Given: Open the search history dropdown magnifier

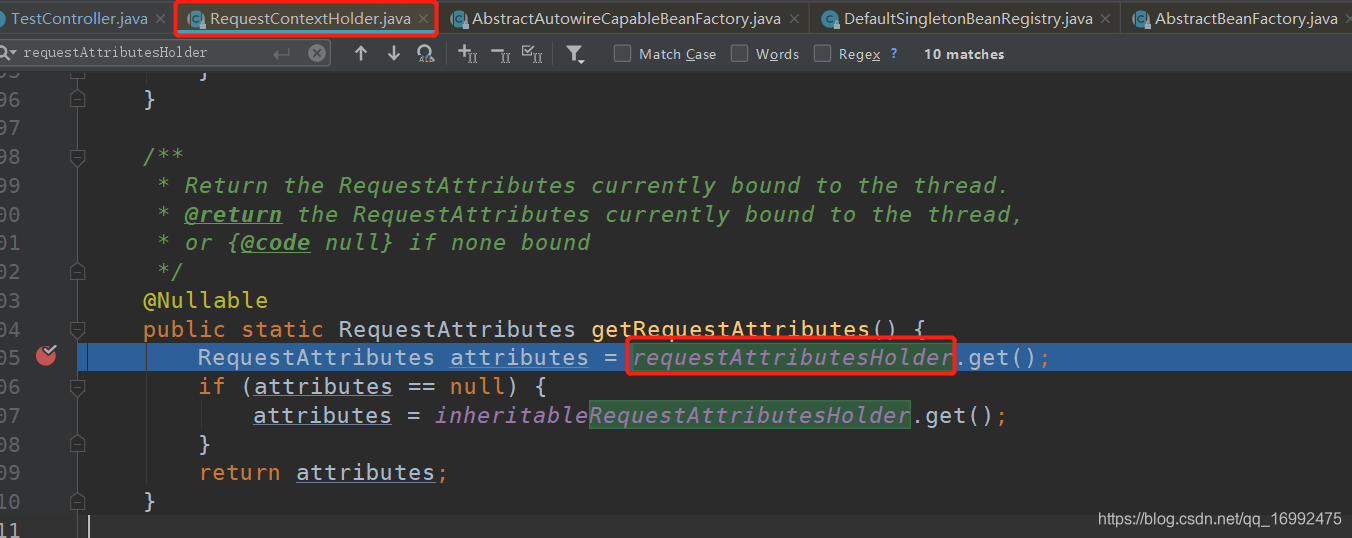Looking at the screenshot, I should tap(8, 53).
